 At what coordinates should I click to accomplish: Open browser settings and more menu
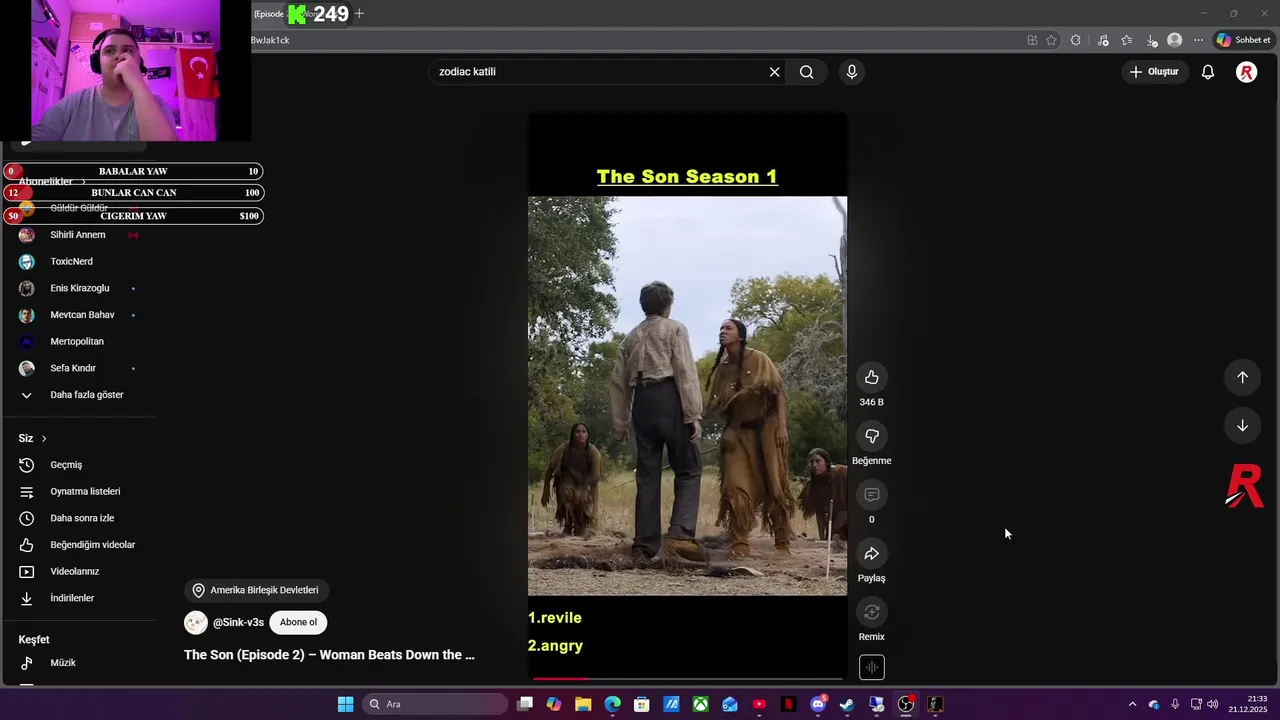pos(1198,40)
